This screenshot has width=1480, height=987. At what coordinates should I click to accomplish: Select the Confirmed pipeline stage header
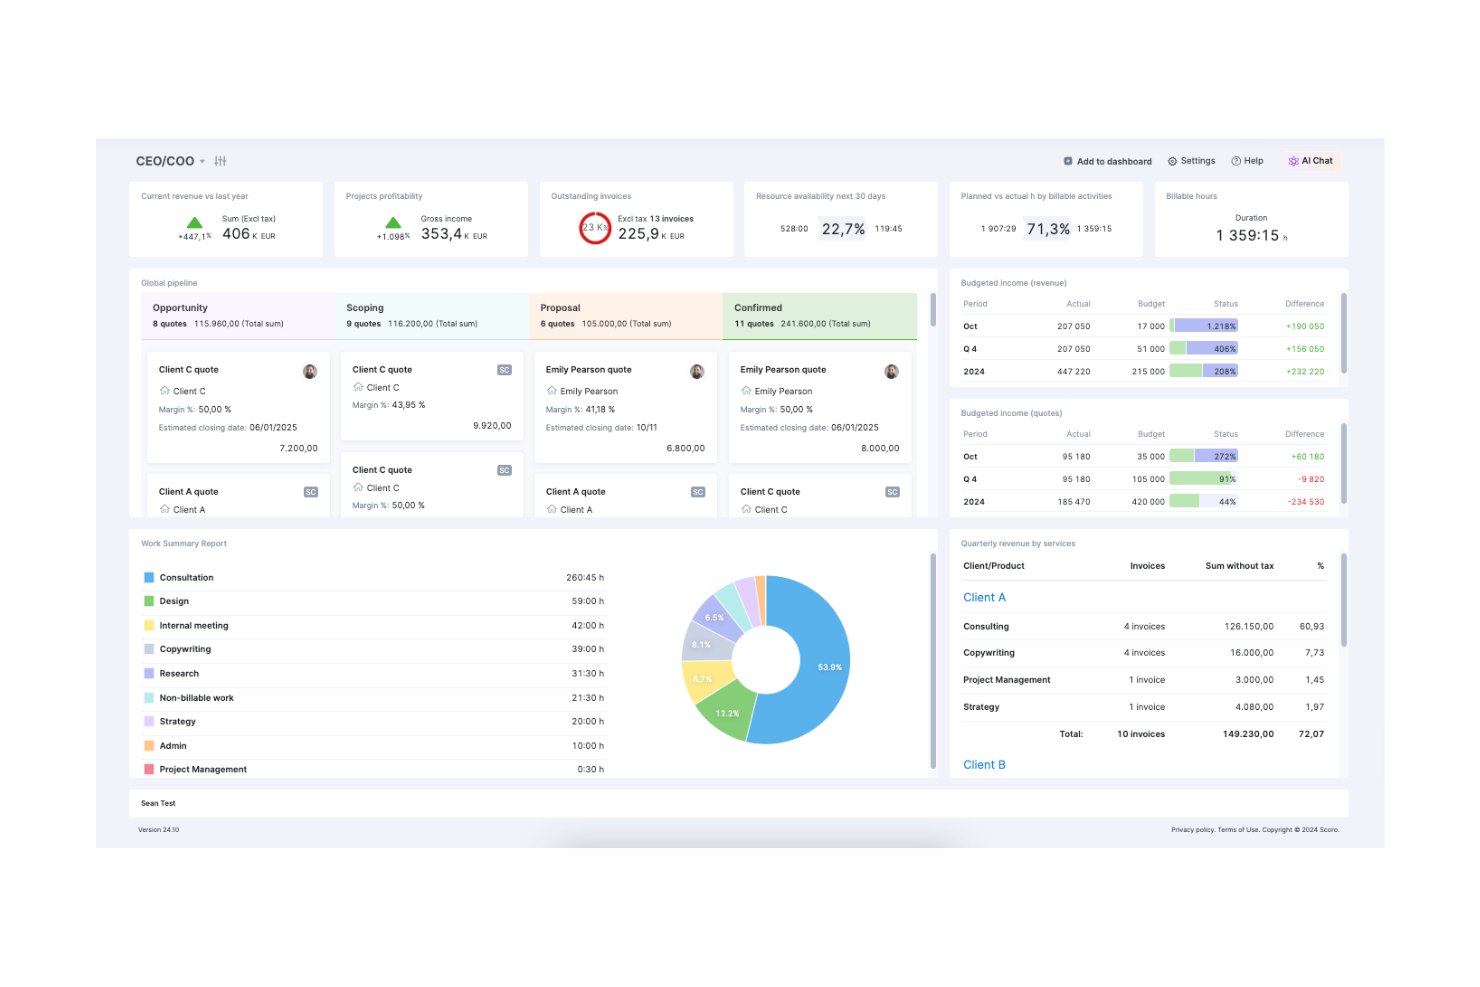758,307
